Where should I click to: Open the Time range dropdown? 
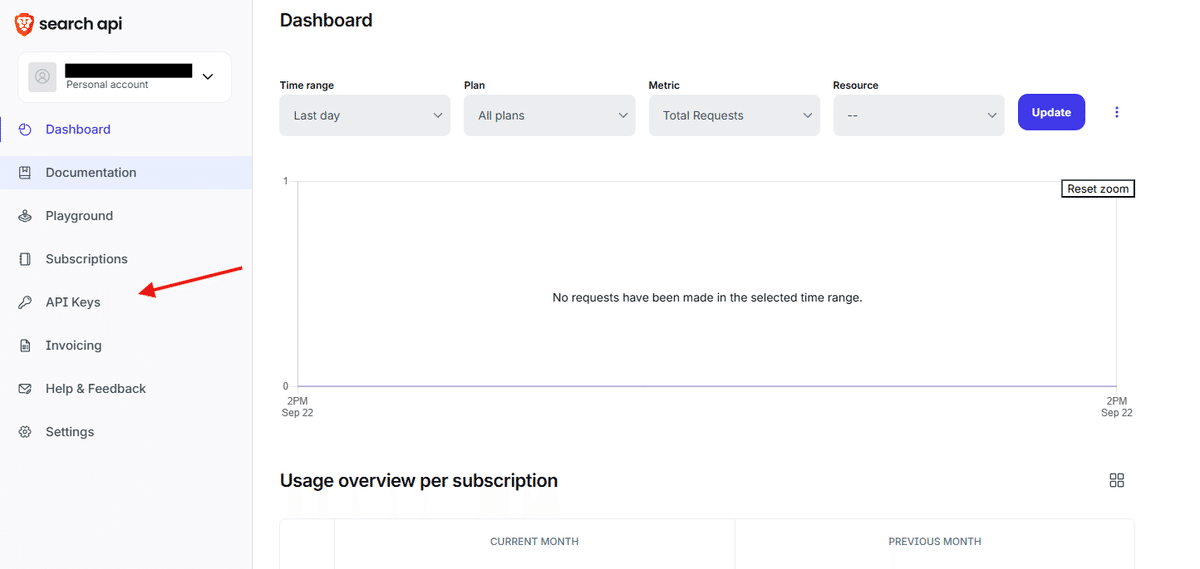(365, 116)
